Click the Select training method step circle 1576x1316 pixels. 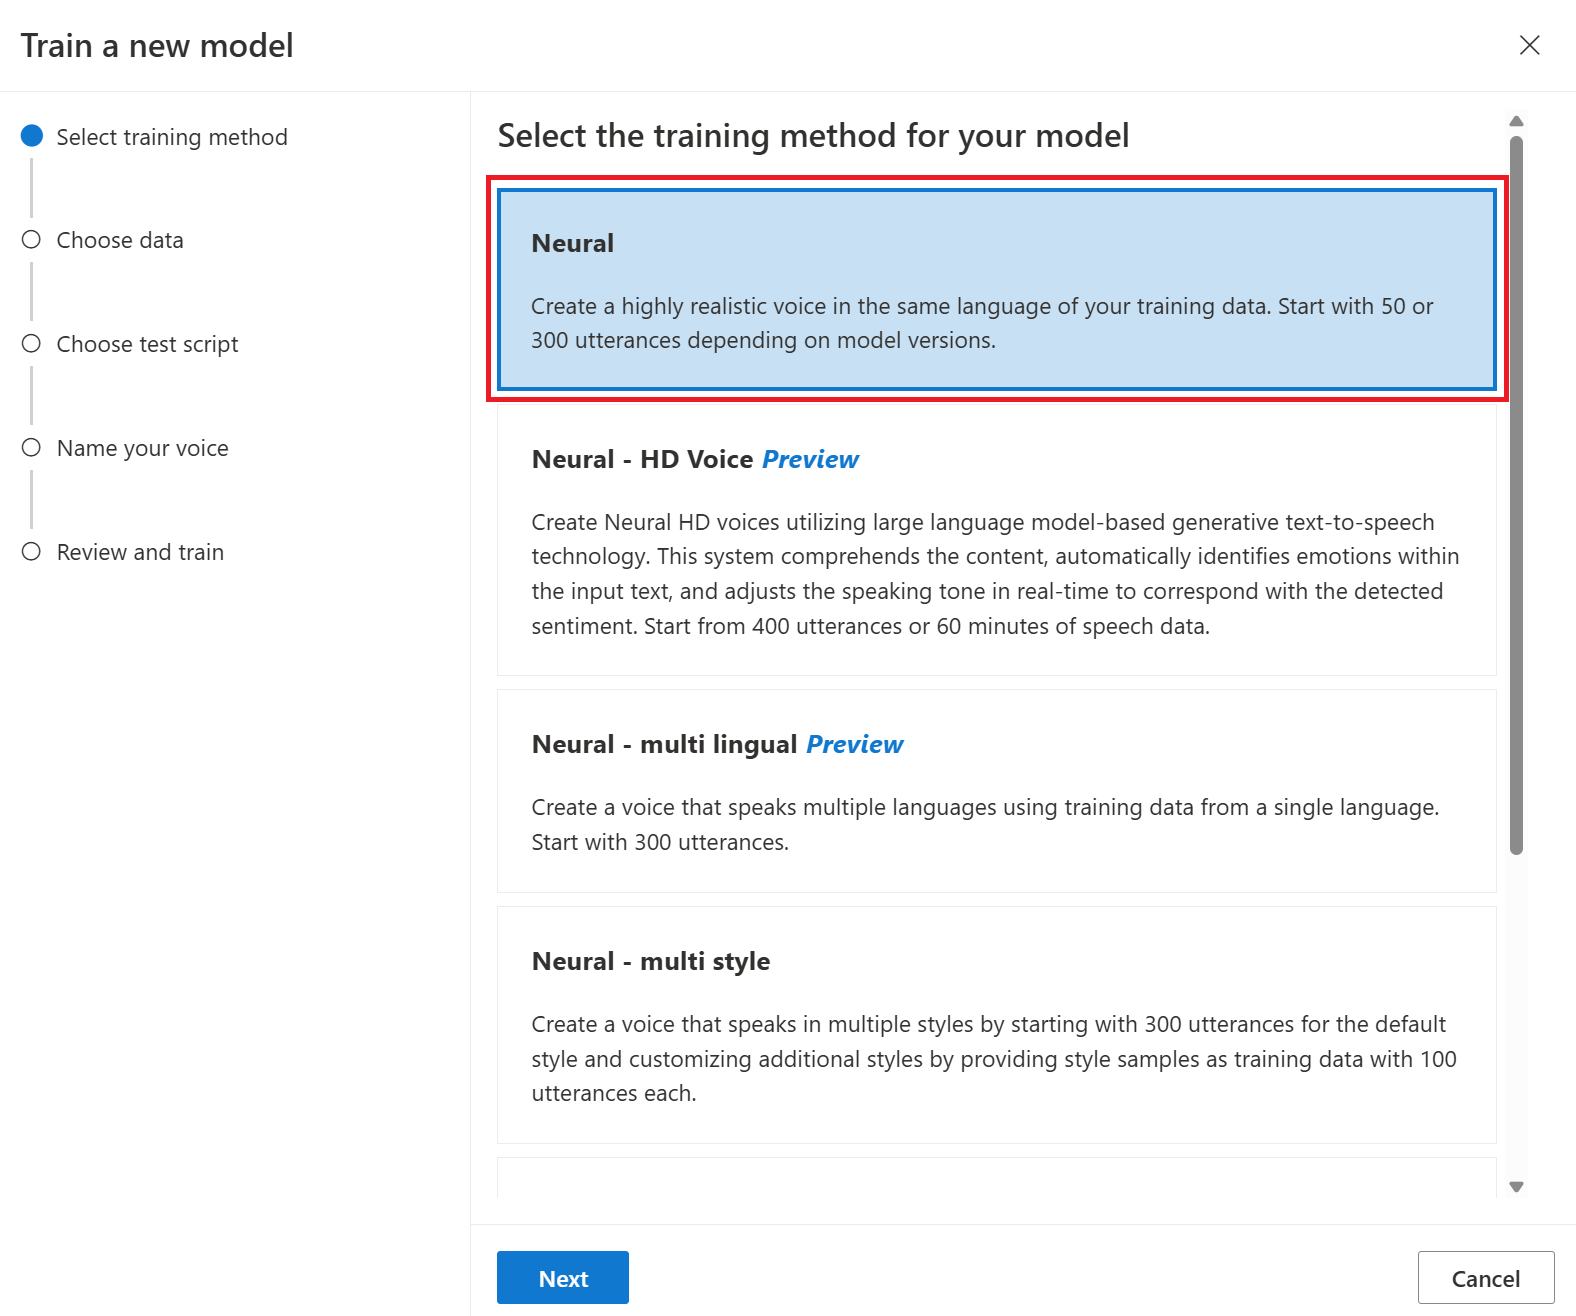tap(32, 136)
